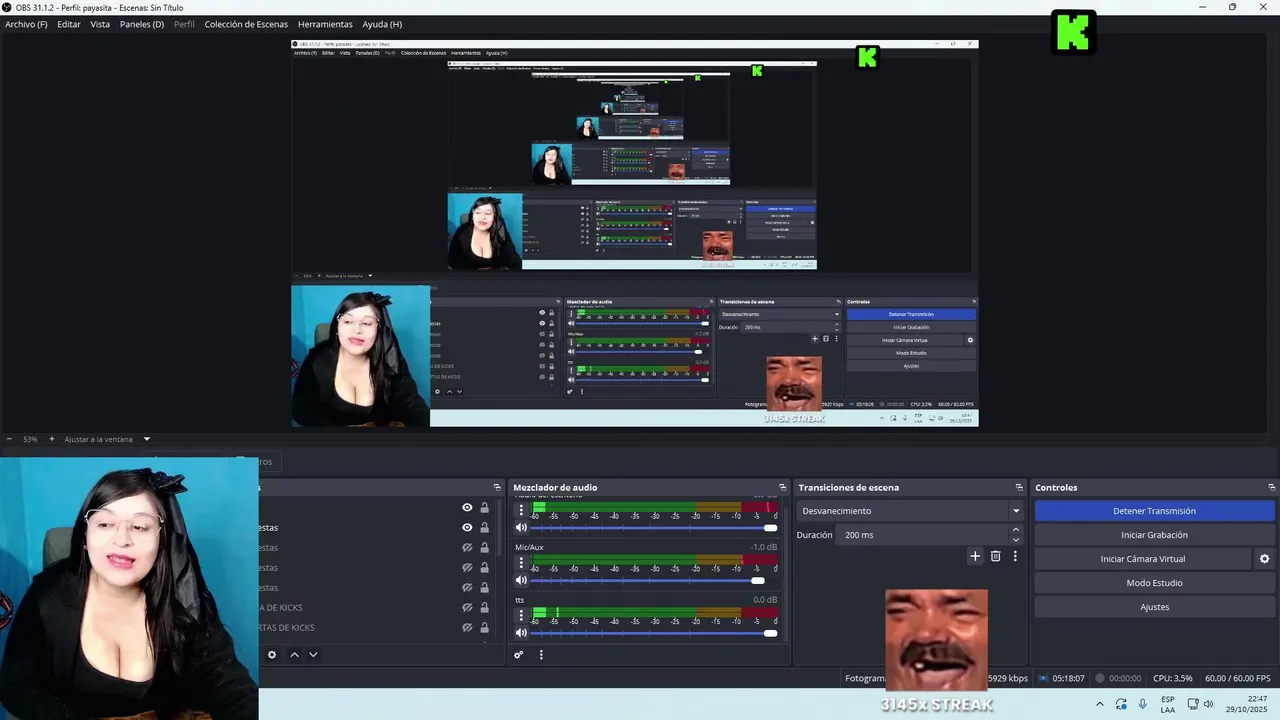Open virtual camera settings gear
The width and height of the screenshot is (1280, 720).
(x=1264, y=559)
